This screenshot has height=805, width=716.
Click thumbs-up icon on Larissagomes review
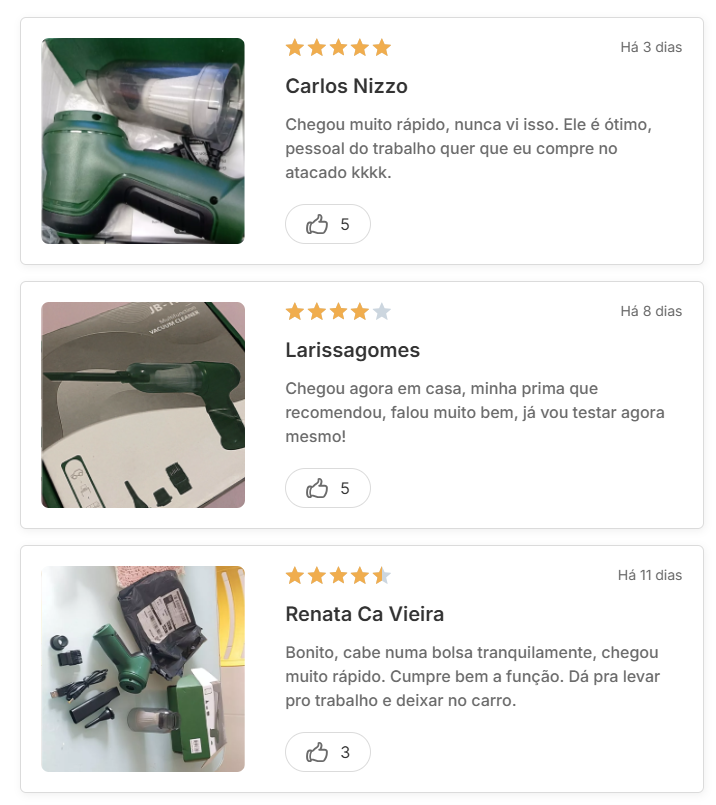[317, 488]
